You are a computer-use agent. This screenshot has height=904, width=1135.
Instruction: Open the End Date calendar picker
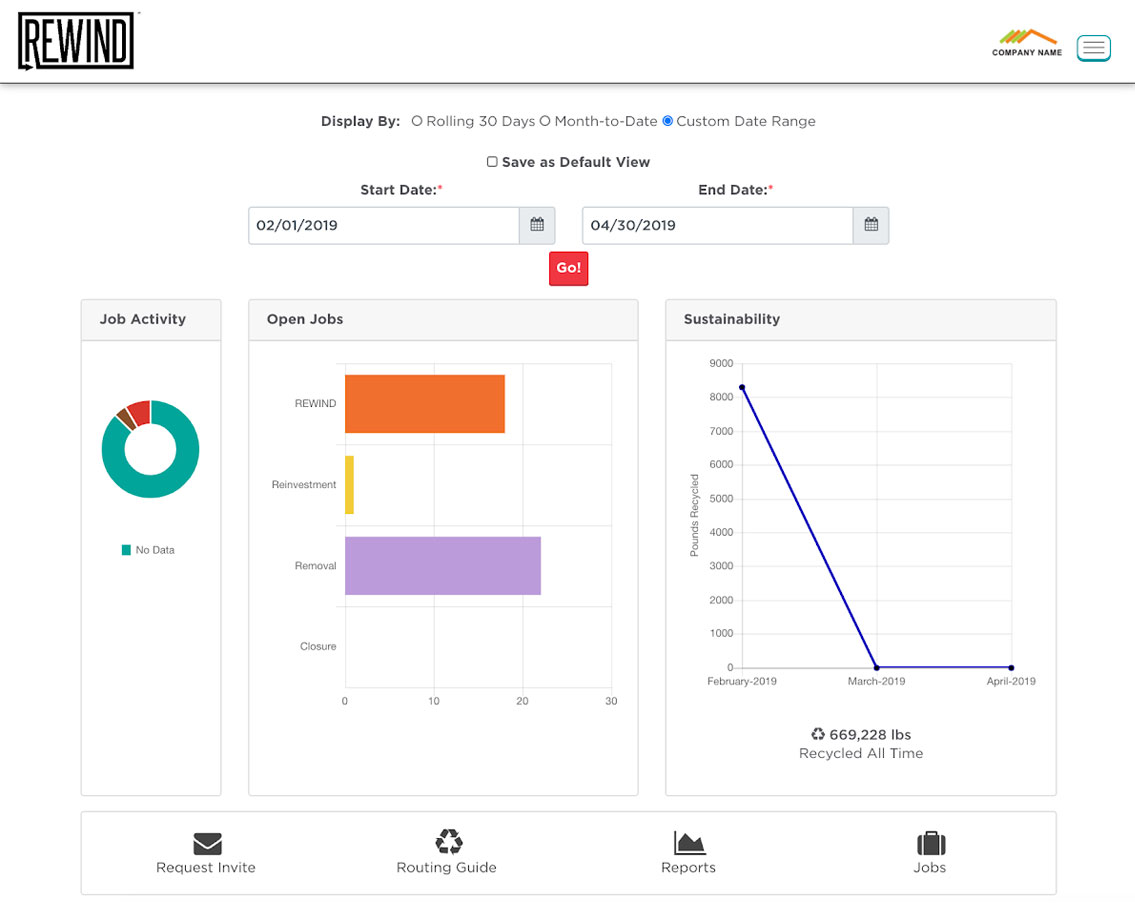tap(871, 225)
